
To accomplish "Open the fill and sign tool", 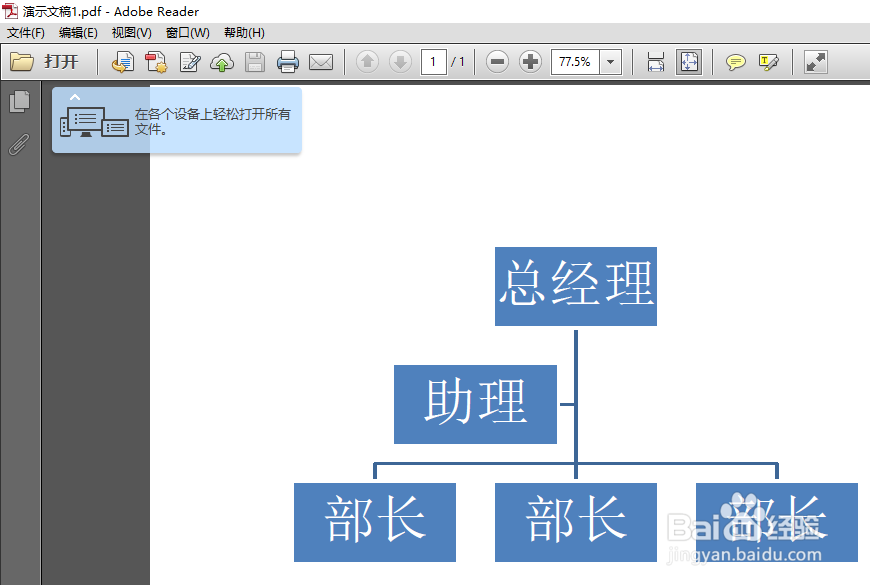I will coord(190,62).
